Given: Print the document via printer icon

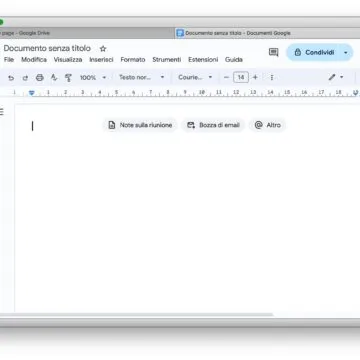Looking at the screenshot, I should coord(40,78).
